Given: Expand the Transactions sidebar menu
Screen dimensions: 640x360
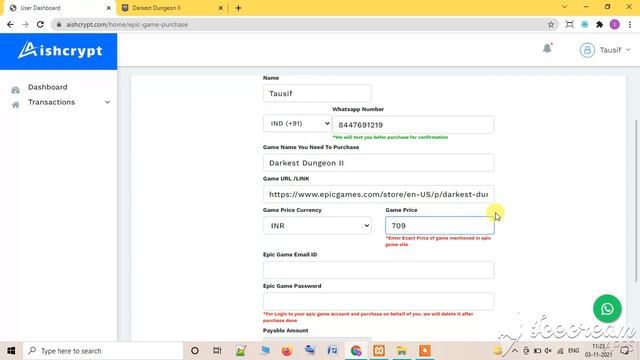Looking at the screenshot, I should (x=107, y=102).
